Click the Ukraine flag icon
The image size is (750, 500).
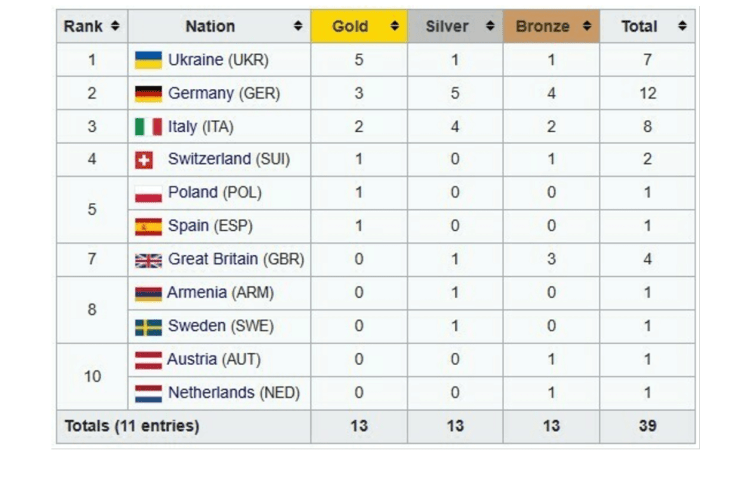pyautogui.click(x=148, y=60)
